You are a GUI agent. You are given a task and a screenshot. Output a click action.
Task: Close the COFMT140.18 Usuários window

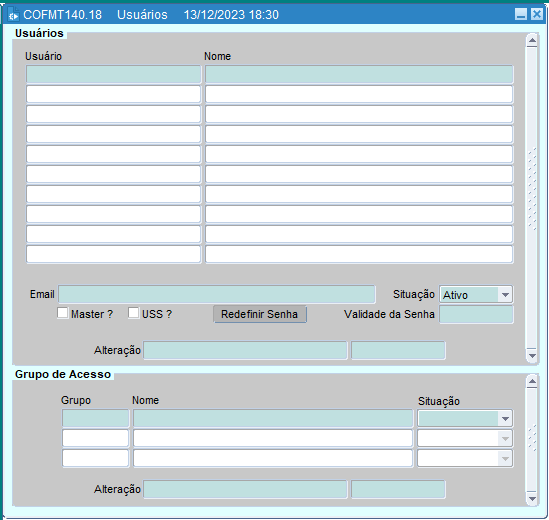click(536, 14)
